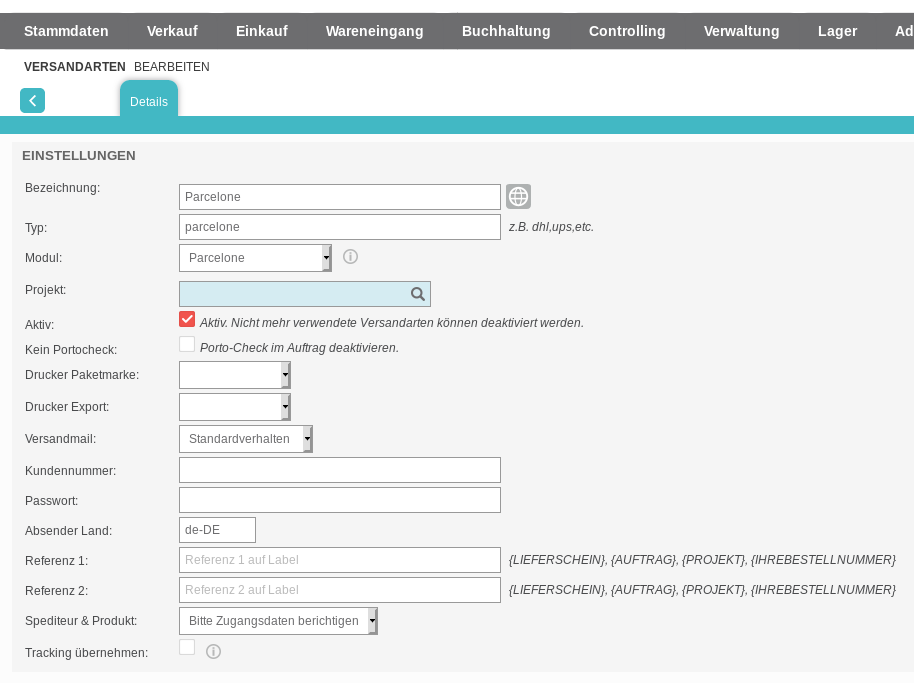914x683 pixels.
Task: Open the Drucker Export dropdown
Action: [x=235, y=407]
